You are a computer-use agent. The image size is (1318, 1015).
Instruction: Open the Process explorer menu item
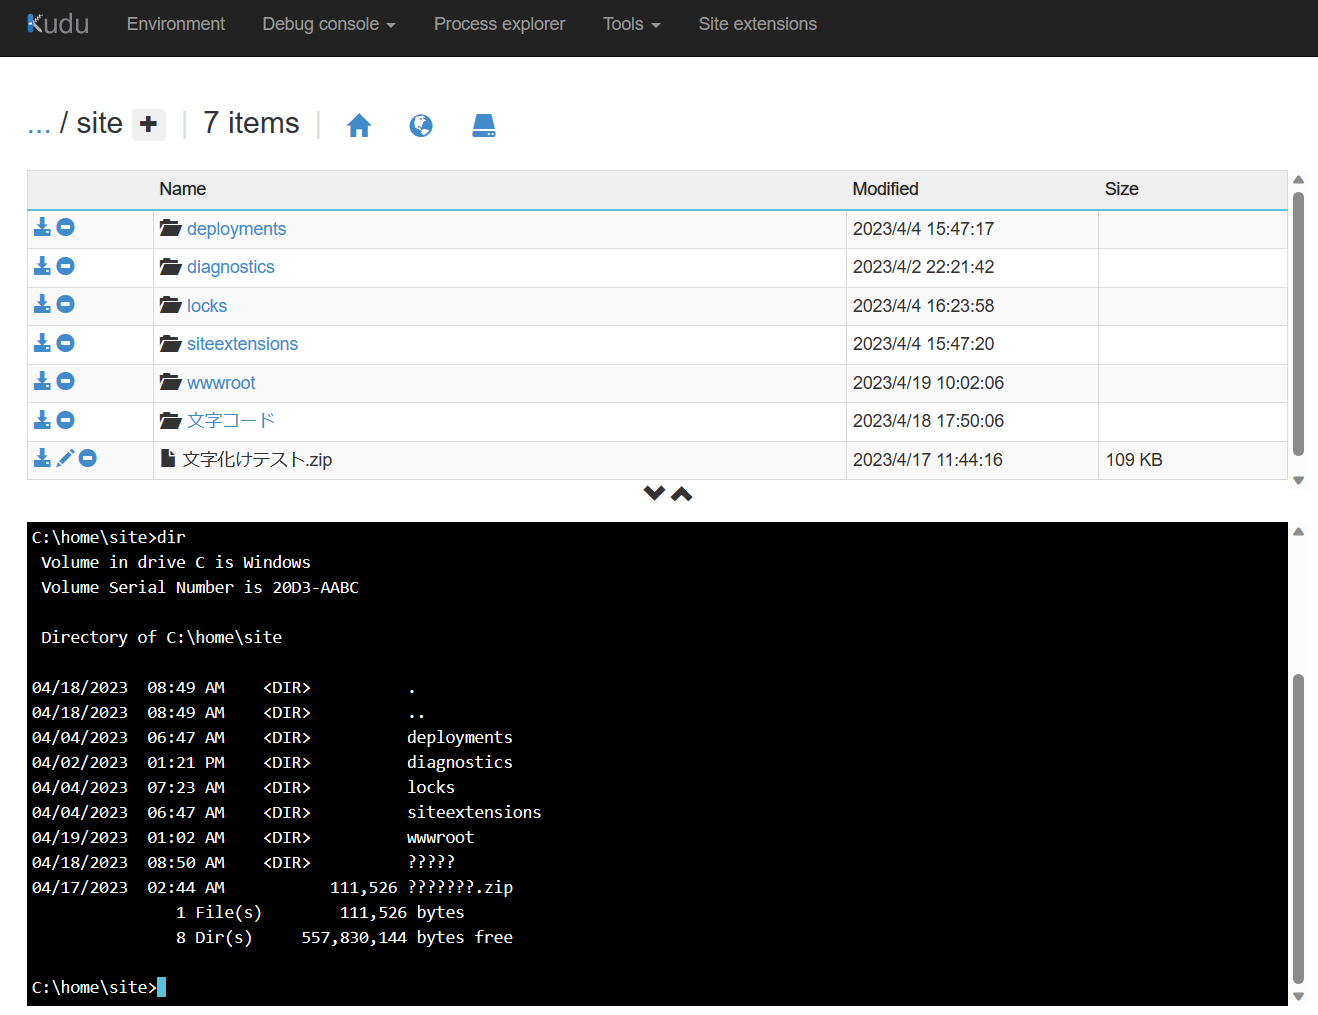click(x=499, y=23)
